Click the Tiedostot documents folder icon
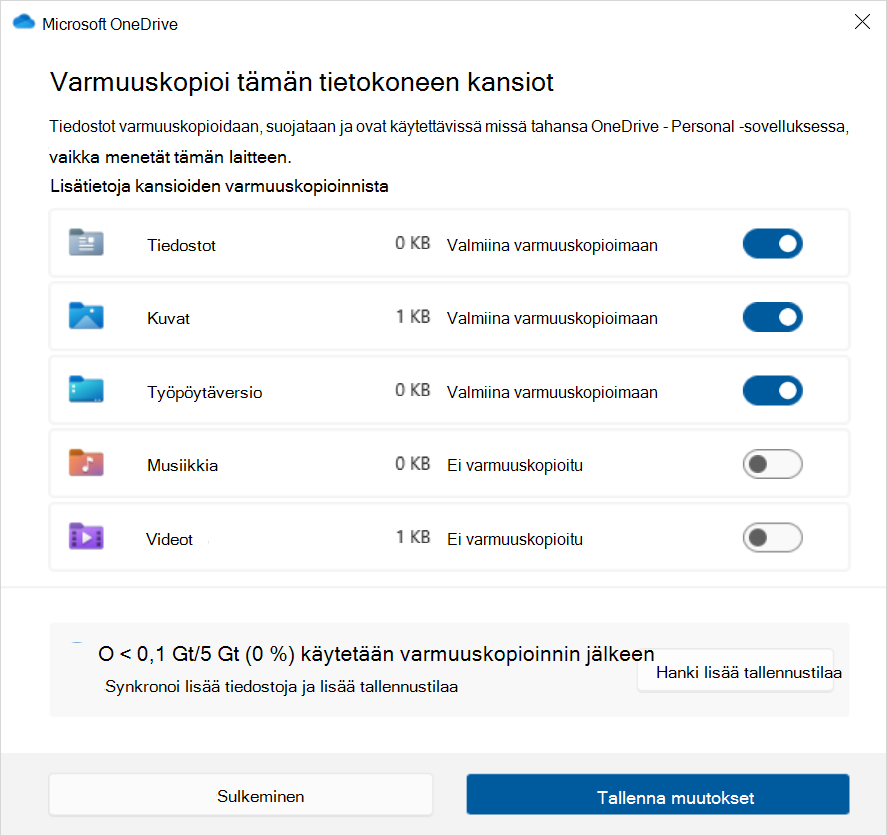This screenshot has width=887, height=836. 86,243
